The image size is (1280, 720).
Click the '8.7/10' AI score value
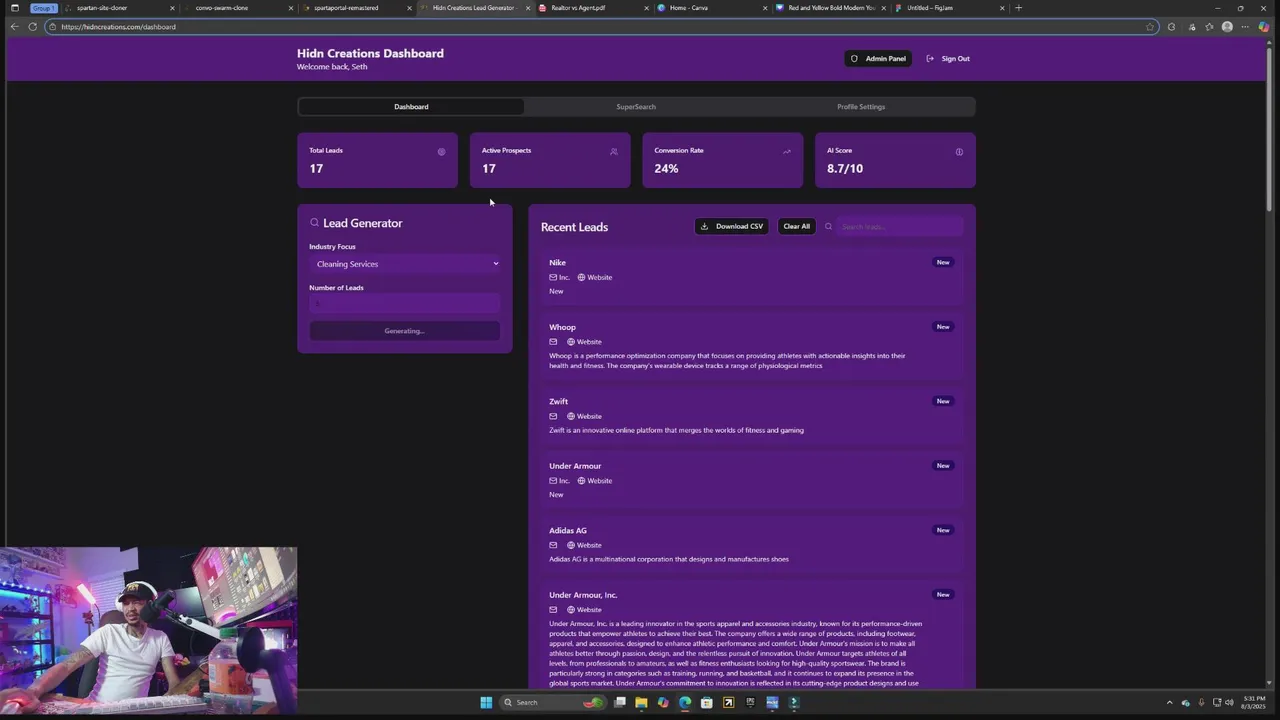click(x=845, y=169)
